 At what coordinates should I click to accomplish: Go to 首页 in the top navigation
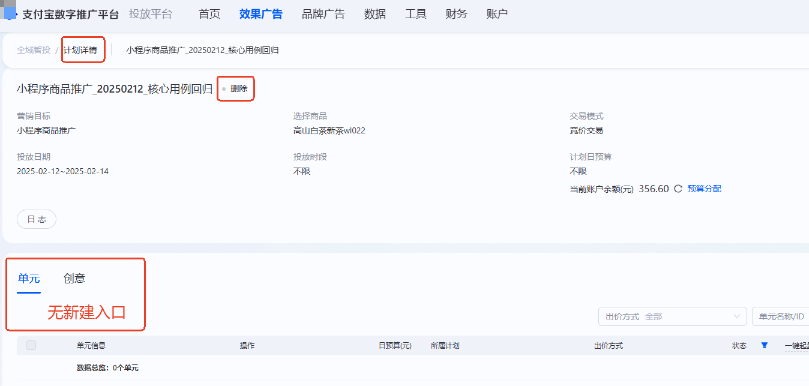pyautogui.click(x=209, y=14)
